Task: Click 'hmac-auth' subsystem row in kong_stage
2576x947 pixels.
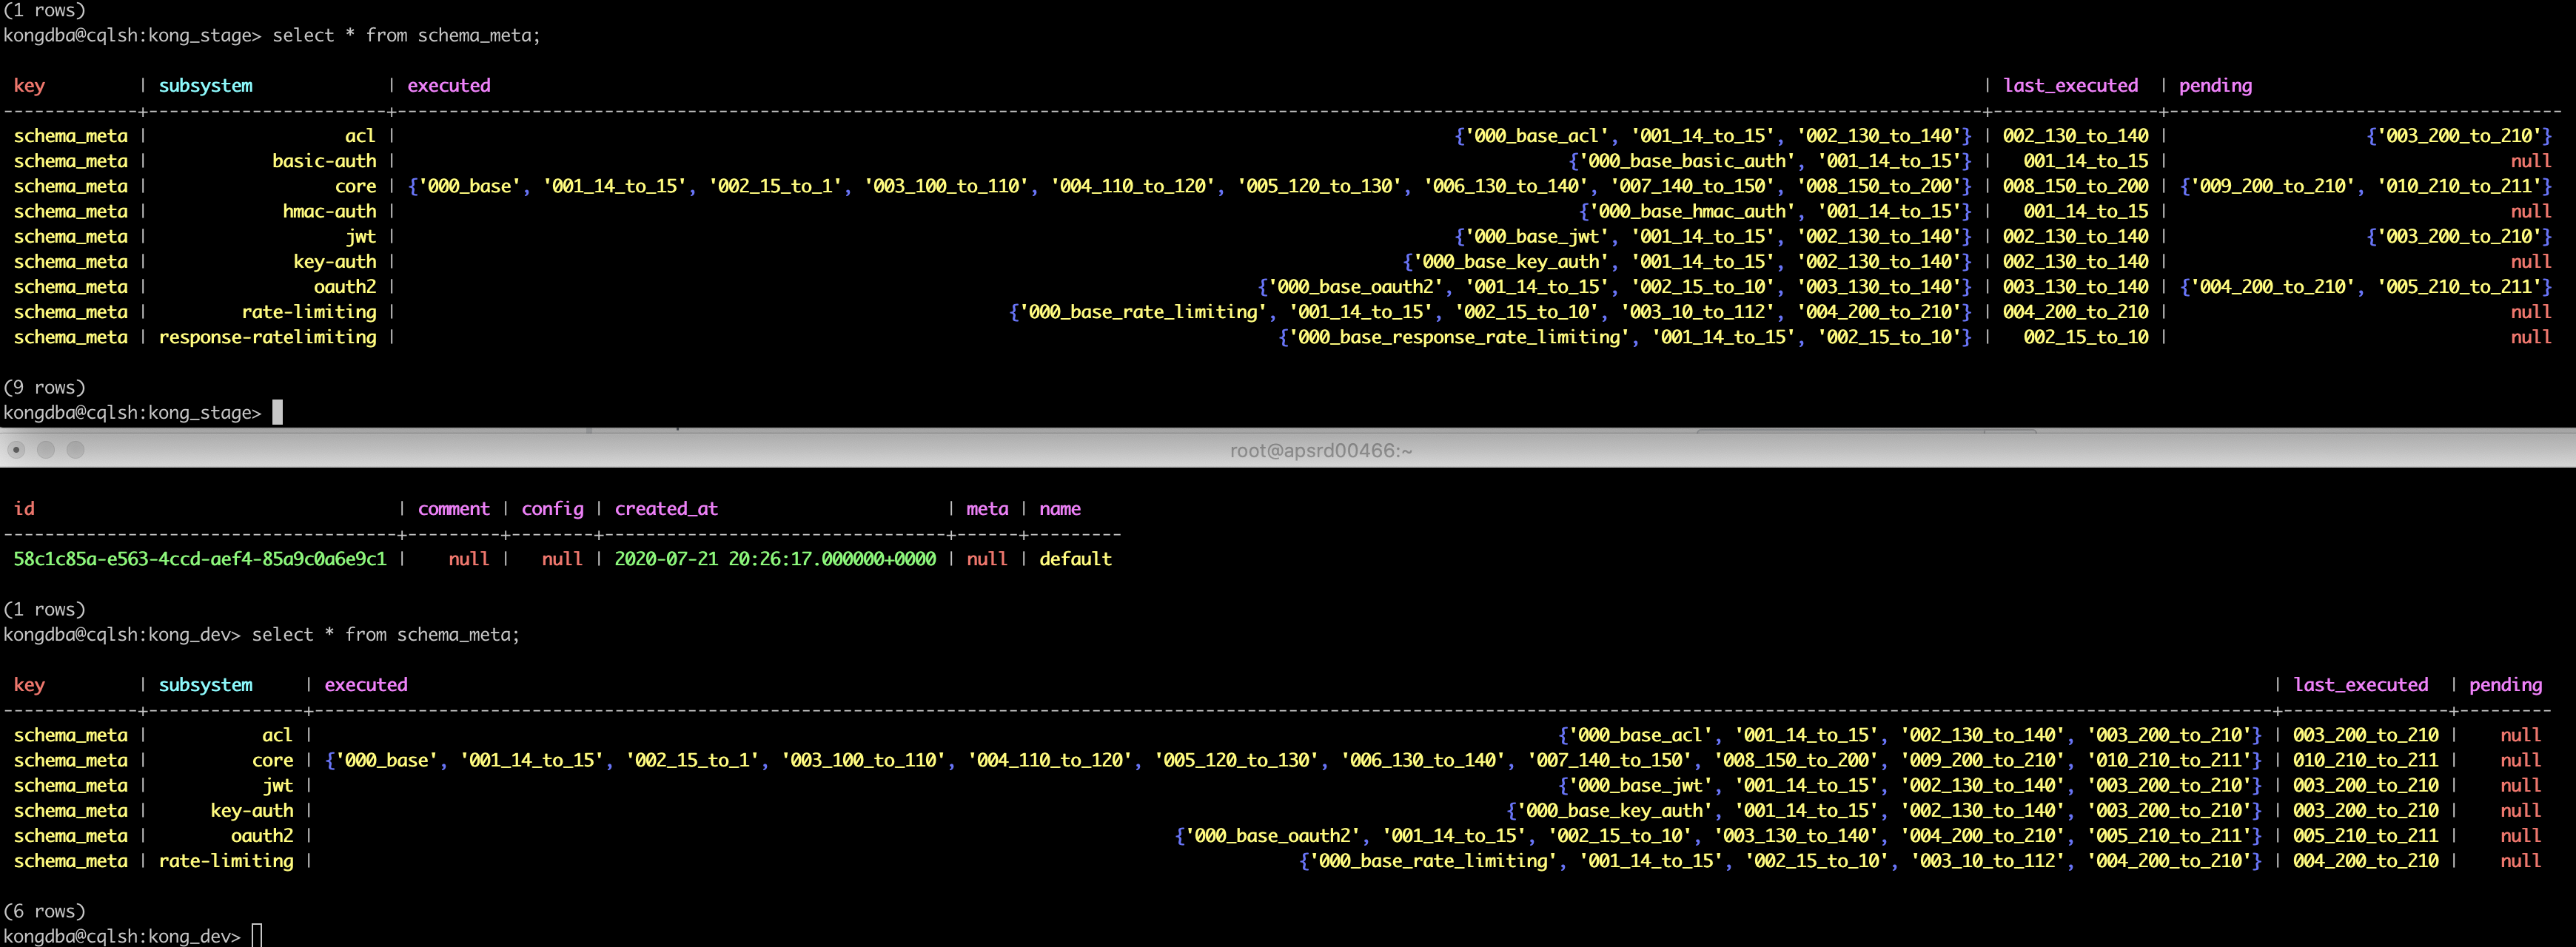Action: (329, 211)
